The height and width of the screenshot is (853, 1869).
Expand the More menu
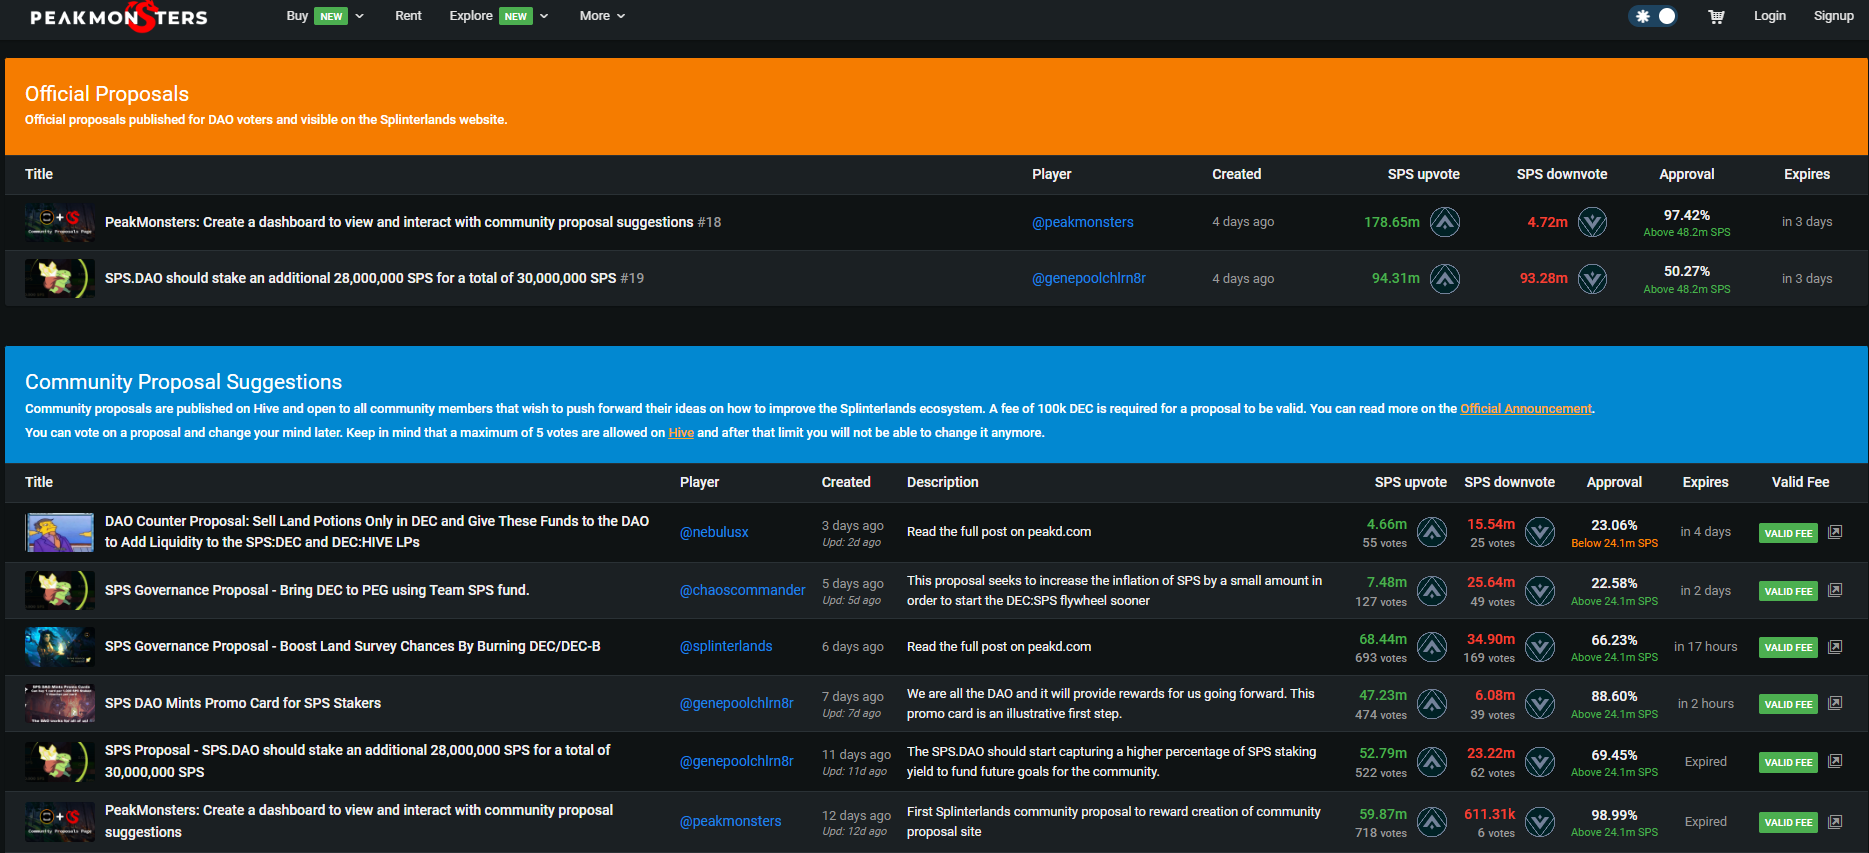pyautogui.click(x=602, y=16)
